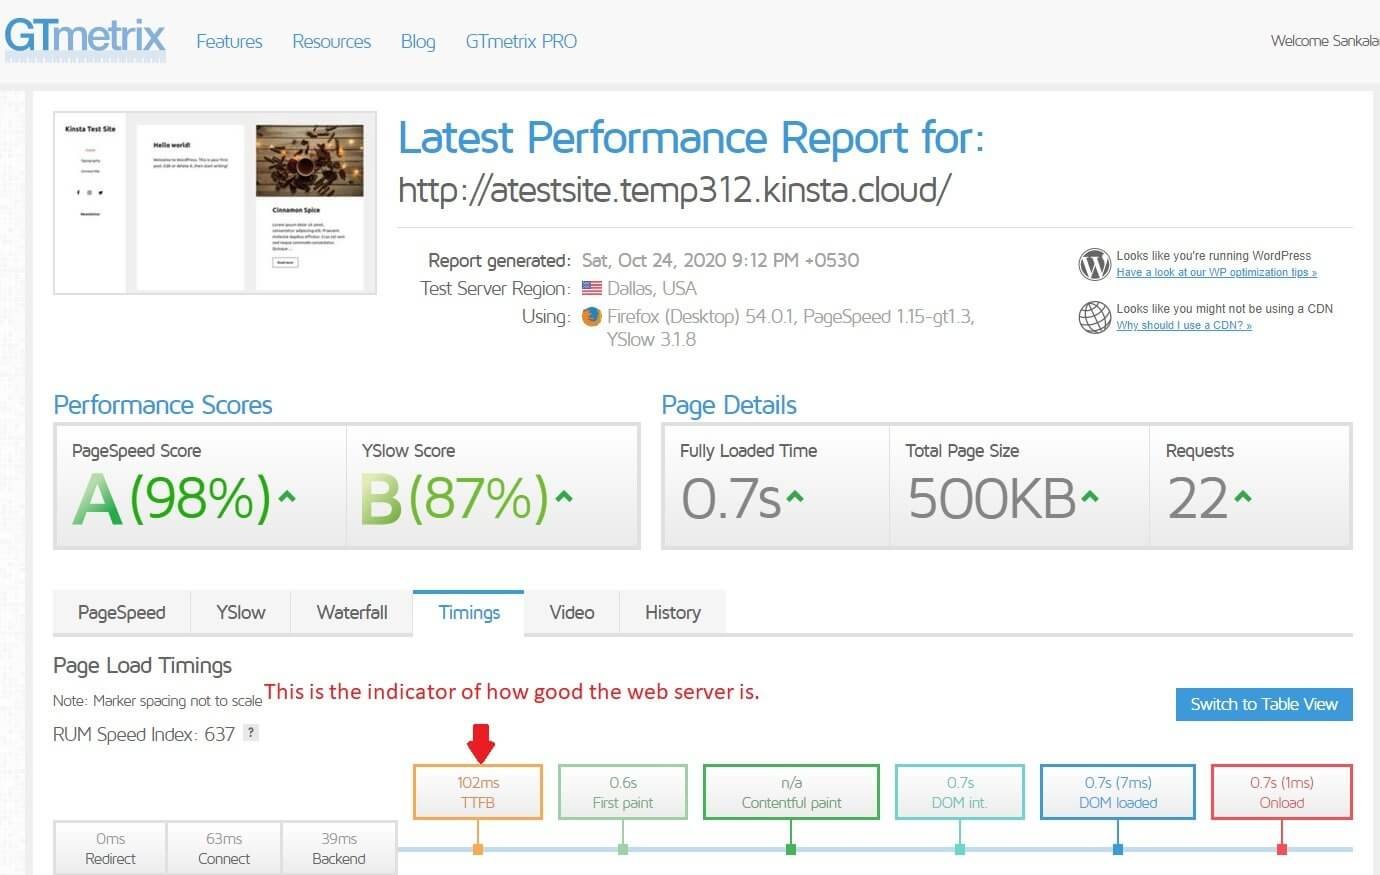Click the 500KB Total Page Size value
This screenshot has height=875, width=1380.
992,498
